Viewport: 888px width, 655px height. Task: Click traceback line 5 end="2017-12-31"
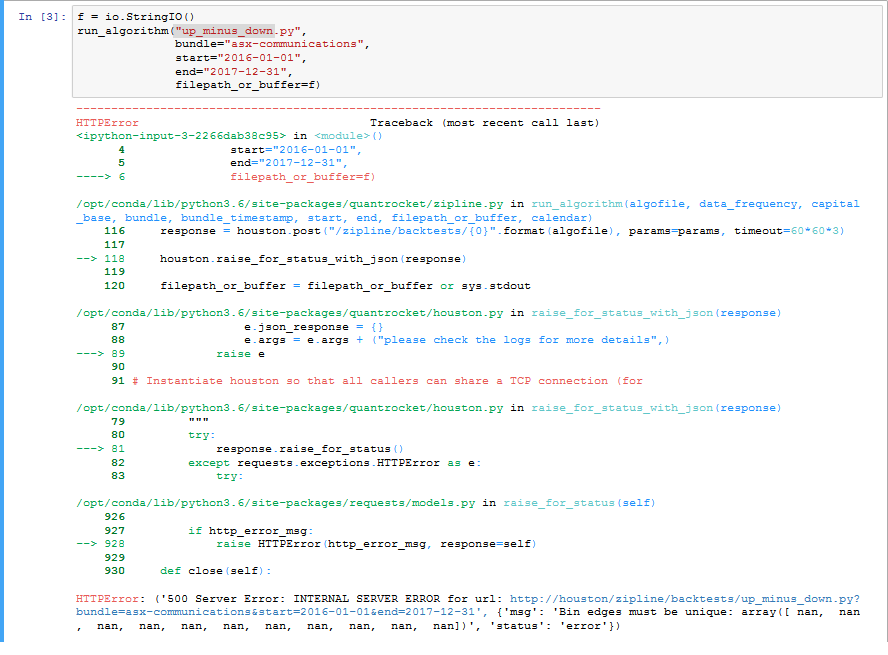[286, 163]
